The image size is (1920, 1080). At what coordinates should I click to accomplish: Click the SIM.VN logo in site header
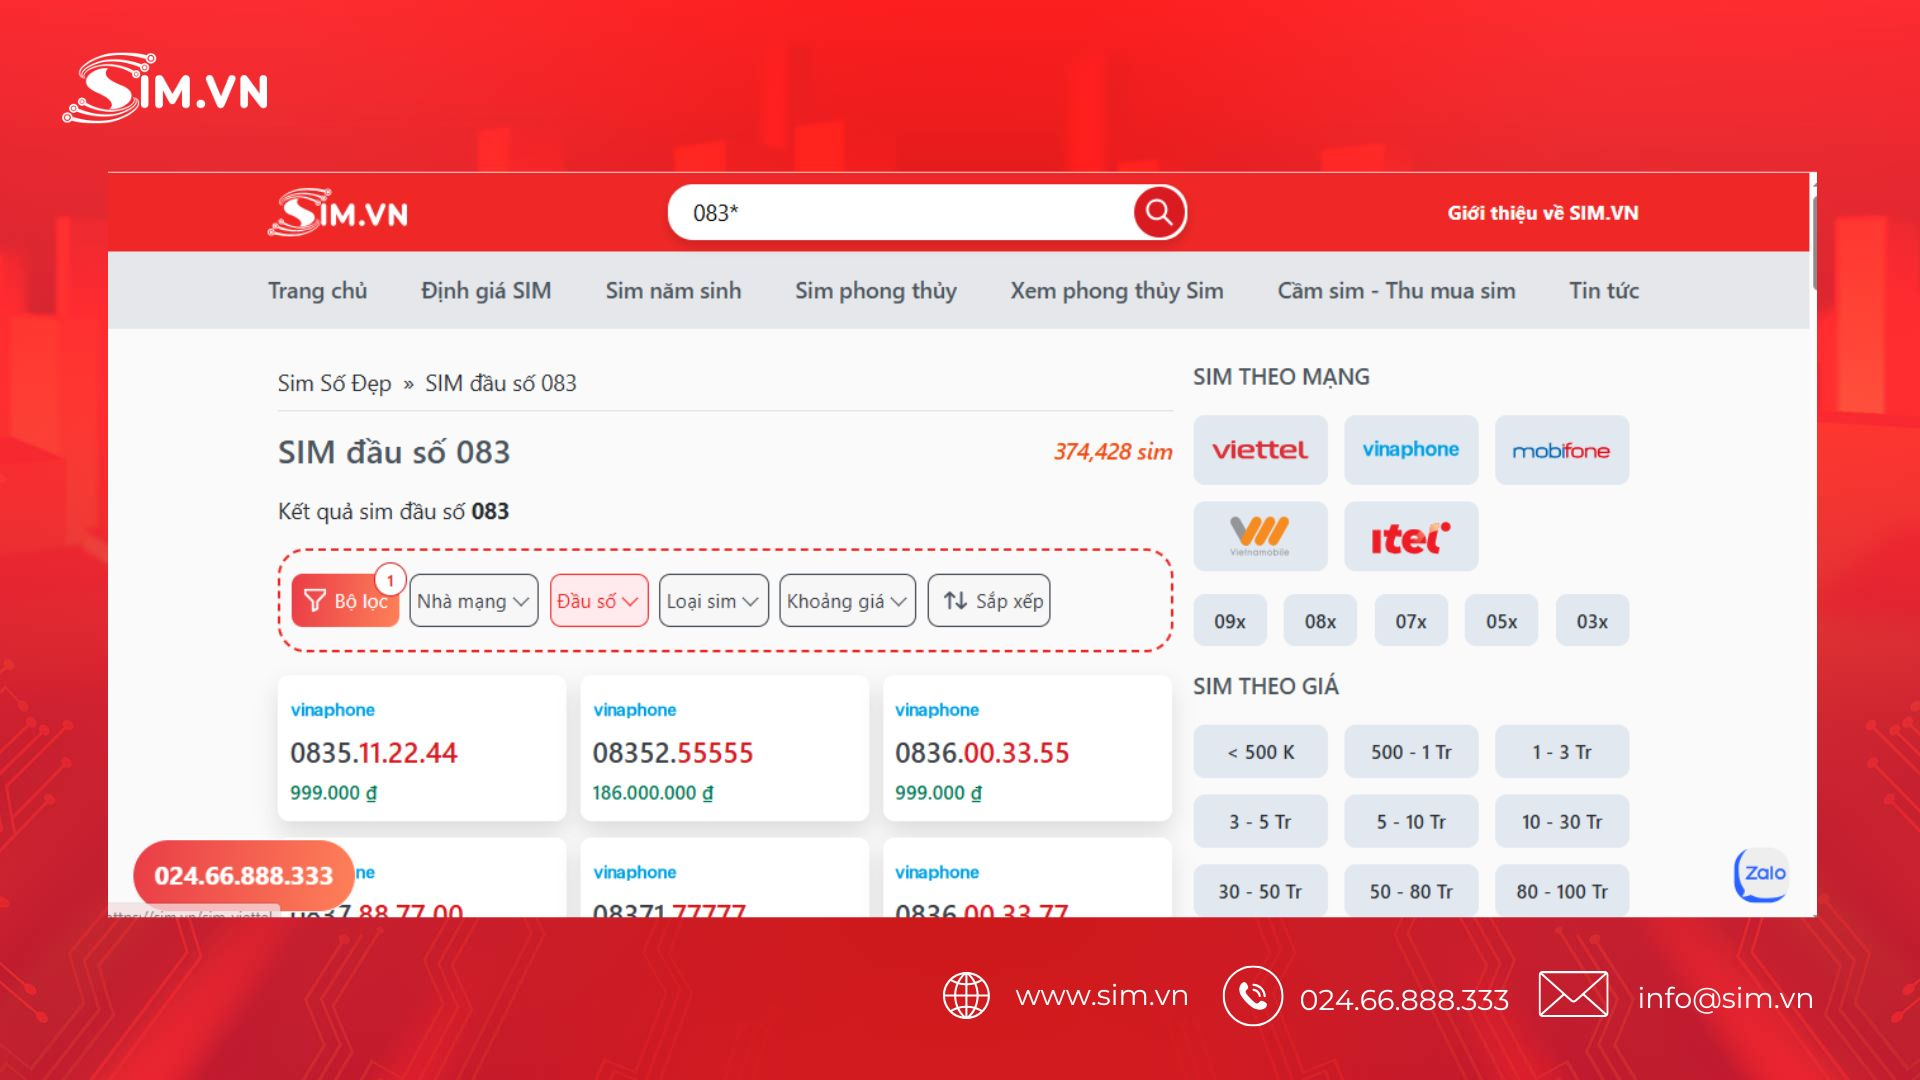[338, 212]
